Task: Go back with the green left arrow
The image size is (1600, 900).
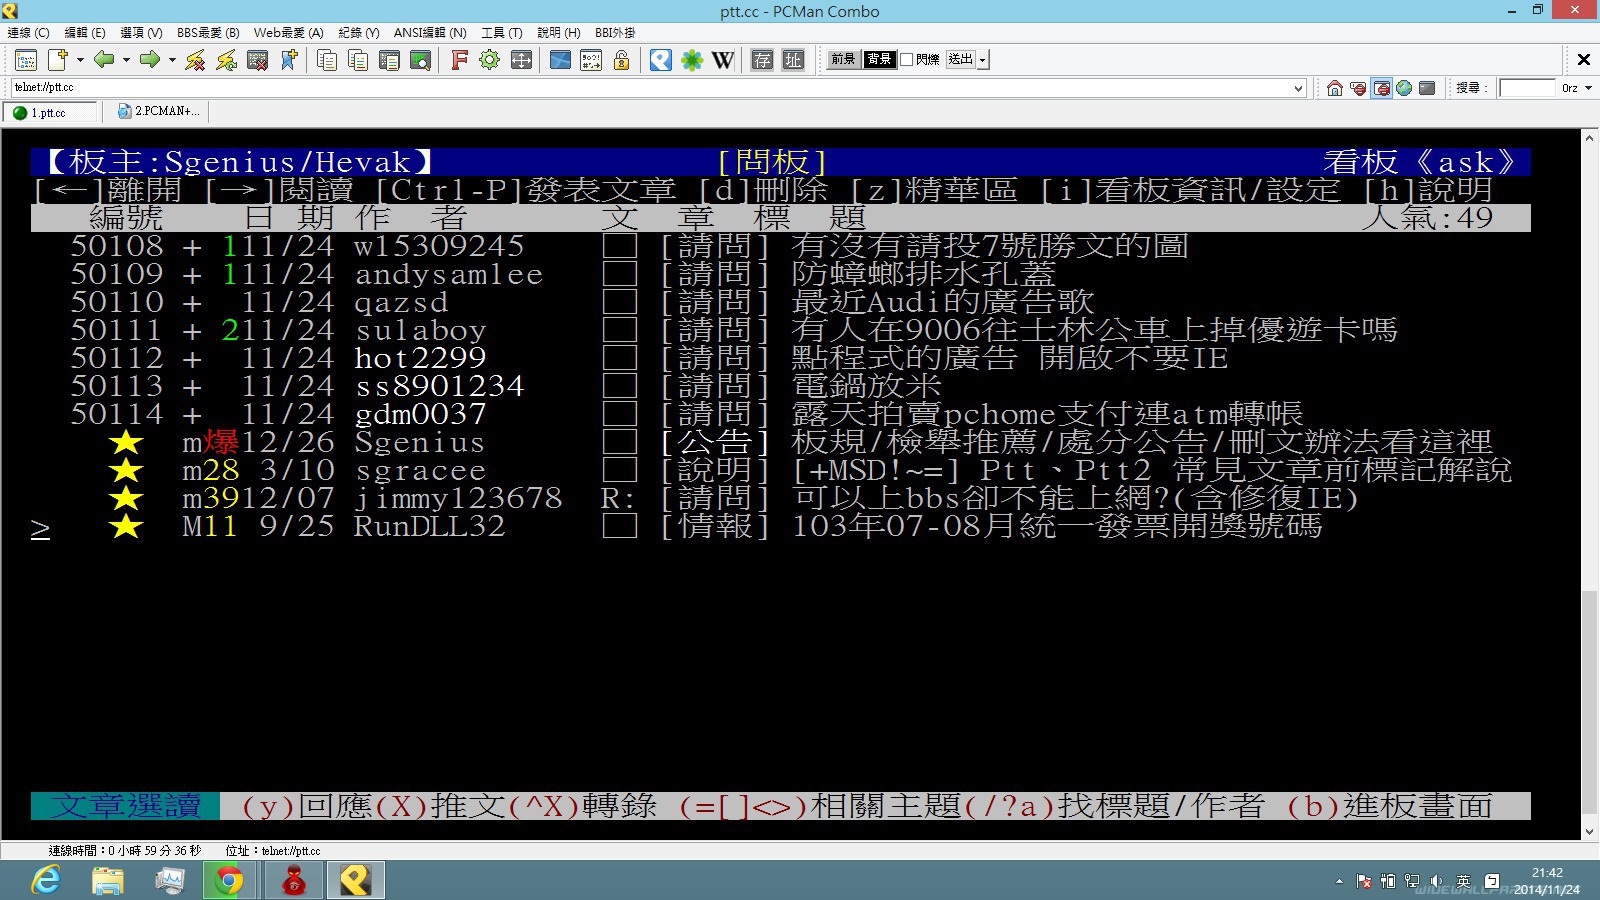Action: tap(103, 60)
